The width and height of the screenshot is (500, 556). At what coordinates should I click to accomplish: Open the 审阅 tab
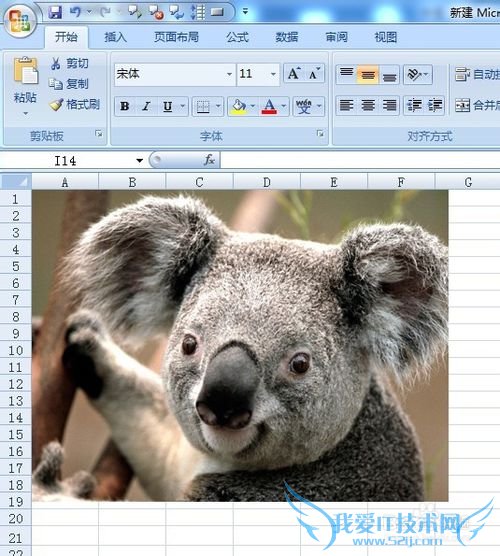(337, 37)
